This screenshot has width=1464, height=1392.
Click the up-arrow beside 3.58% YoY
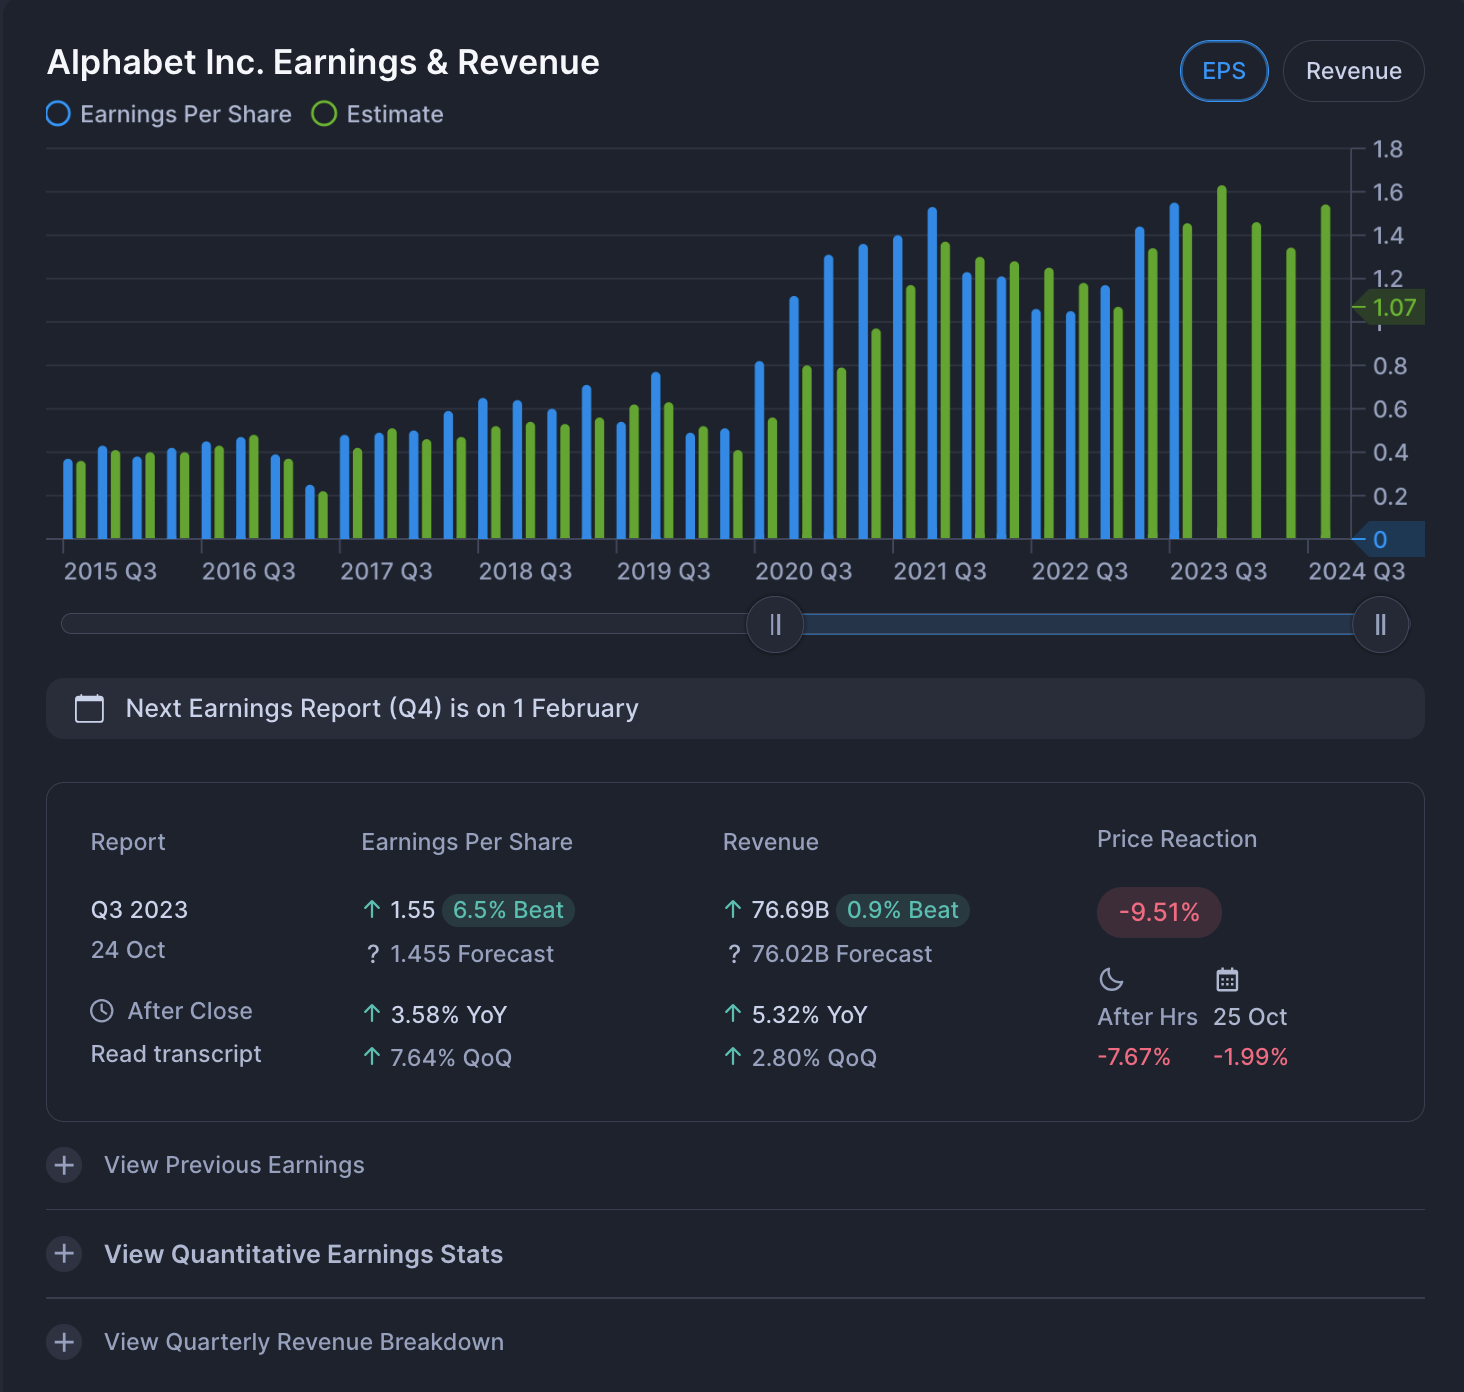(372, 1014)
